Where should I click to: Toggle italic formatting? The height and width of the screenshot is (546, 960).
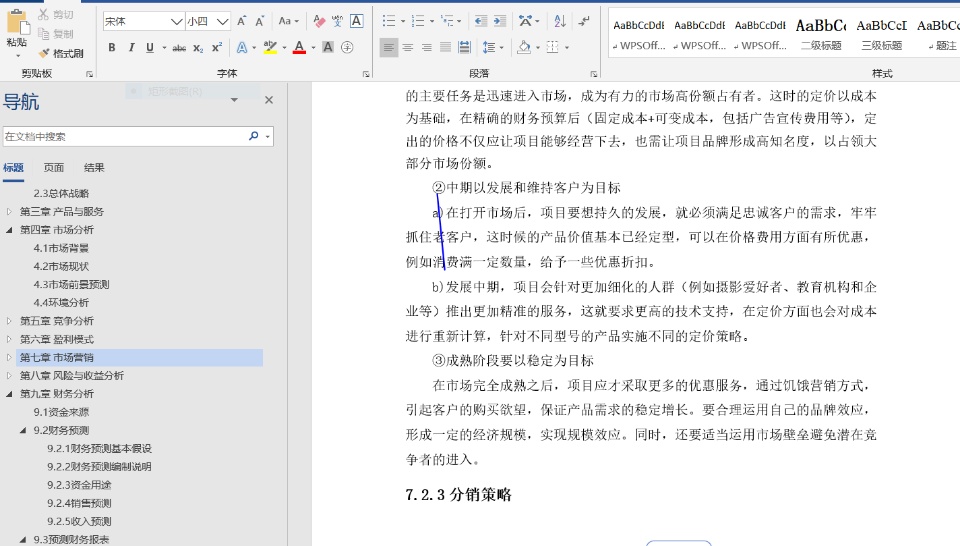pos(131,47)
